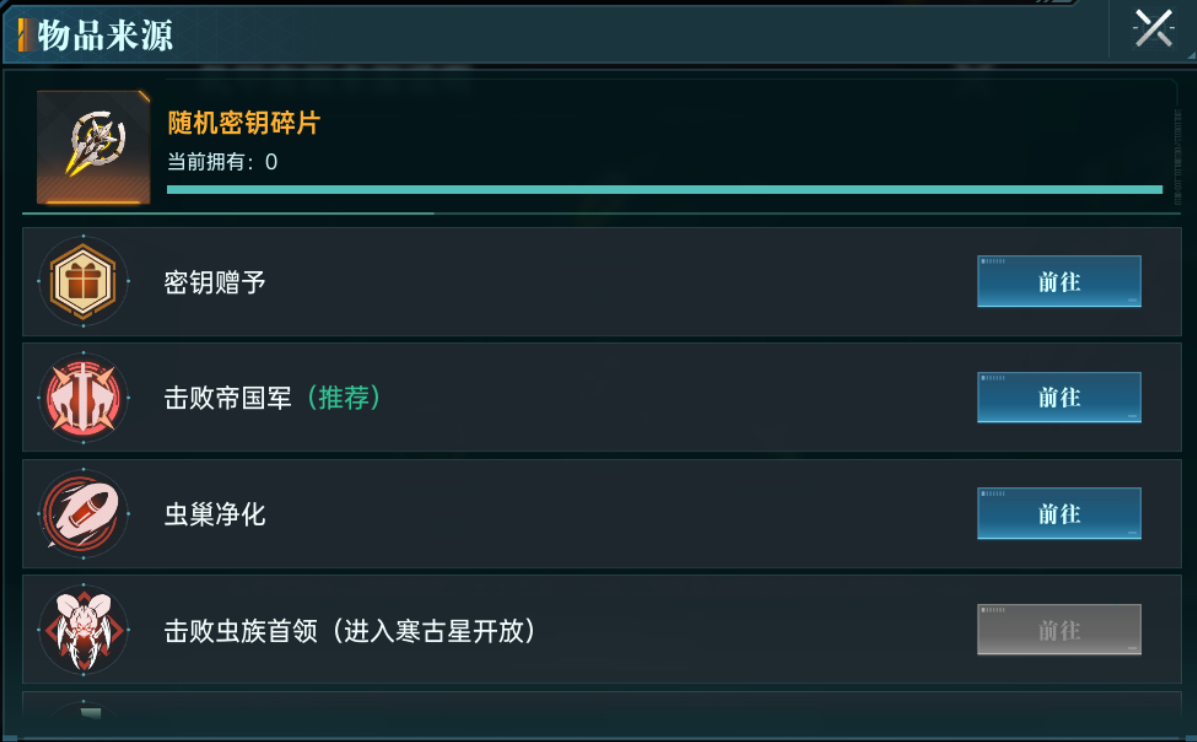Select the 击败帝国军 row label

[x=227, y=398]
